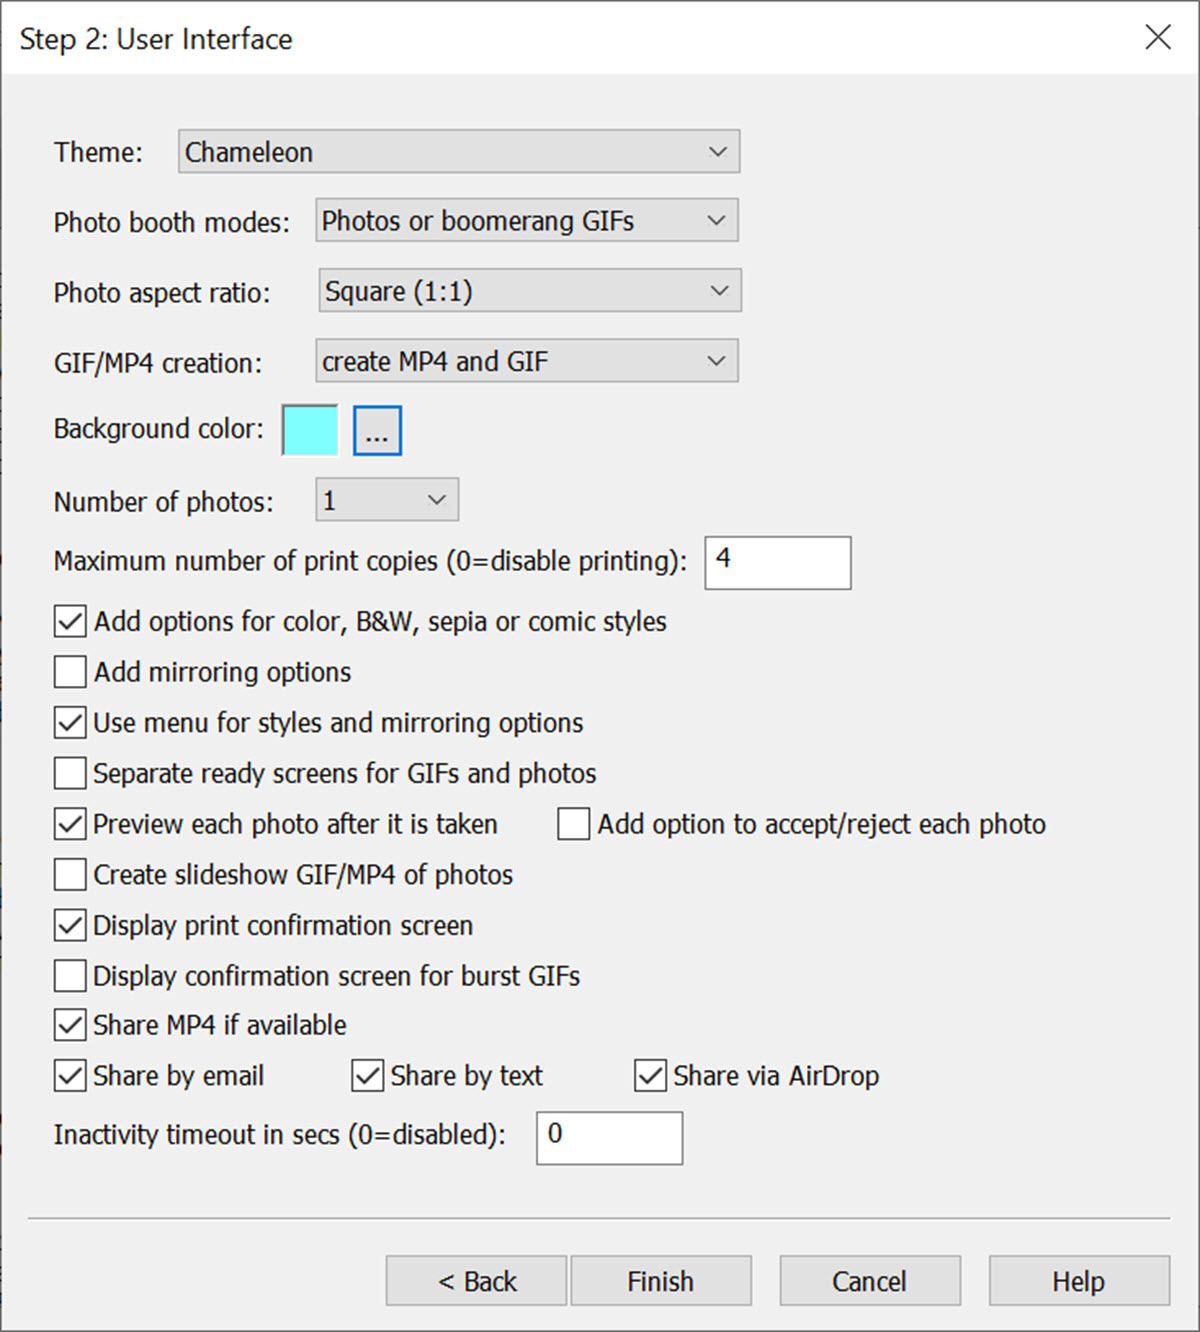
Task: Open the Number of photos dropdown
Action: pos(387,500)
